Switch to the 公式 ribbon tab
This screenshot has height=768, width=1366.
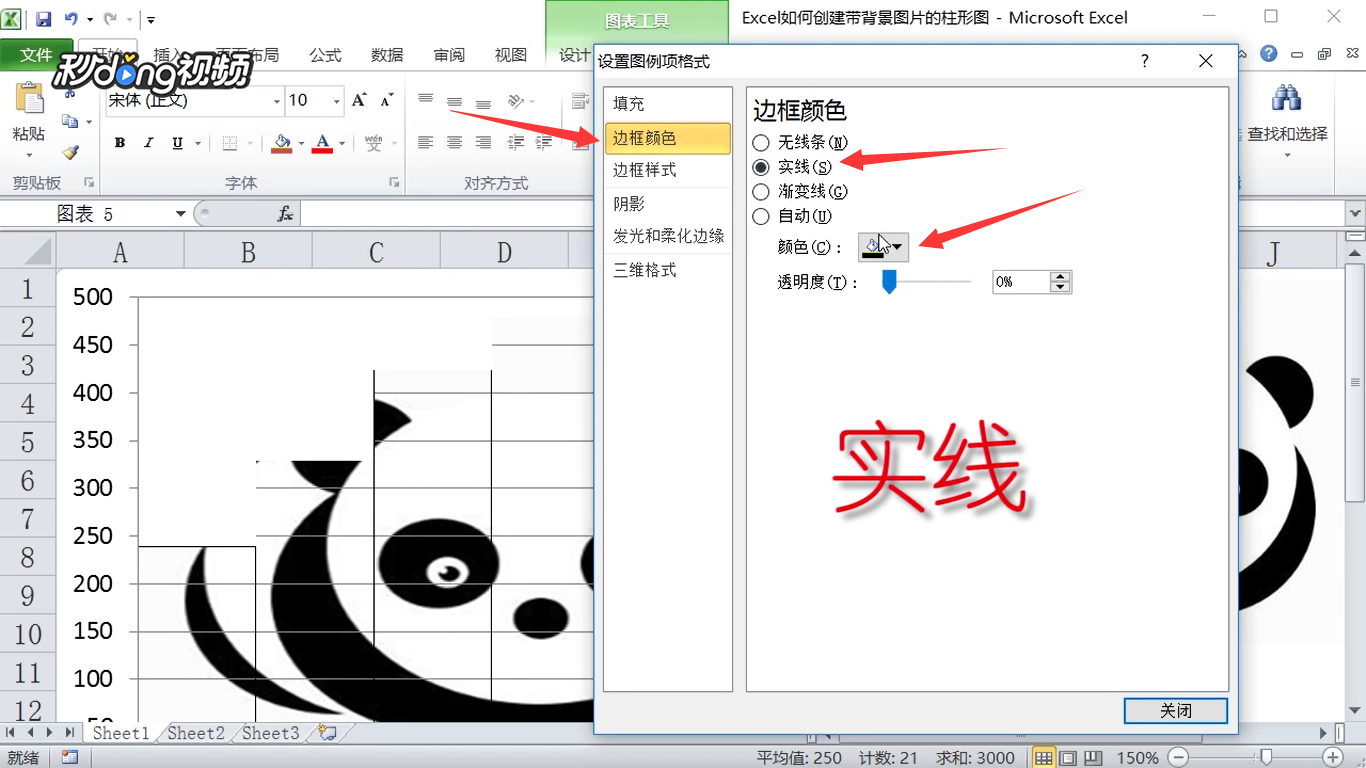click(325, 55)
